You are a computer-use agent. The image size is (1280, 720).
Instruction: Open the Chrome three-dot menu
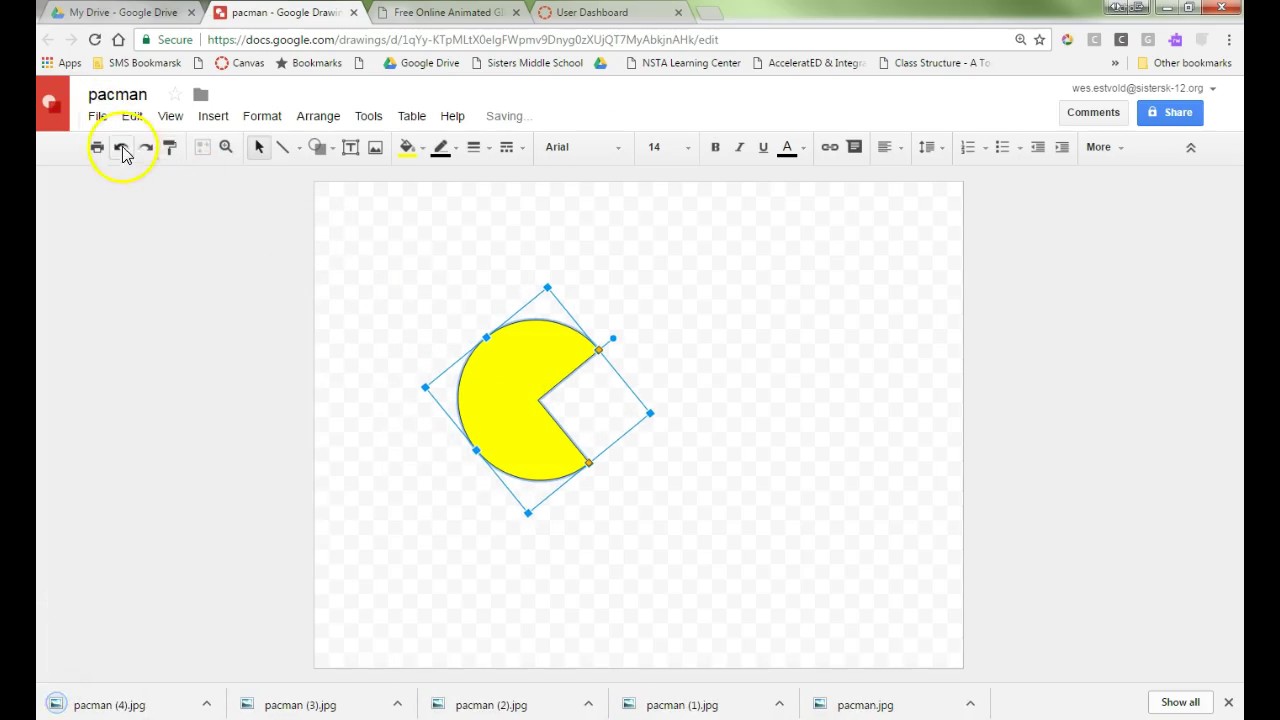(1229, 40)
